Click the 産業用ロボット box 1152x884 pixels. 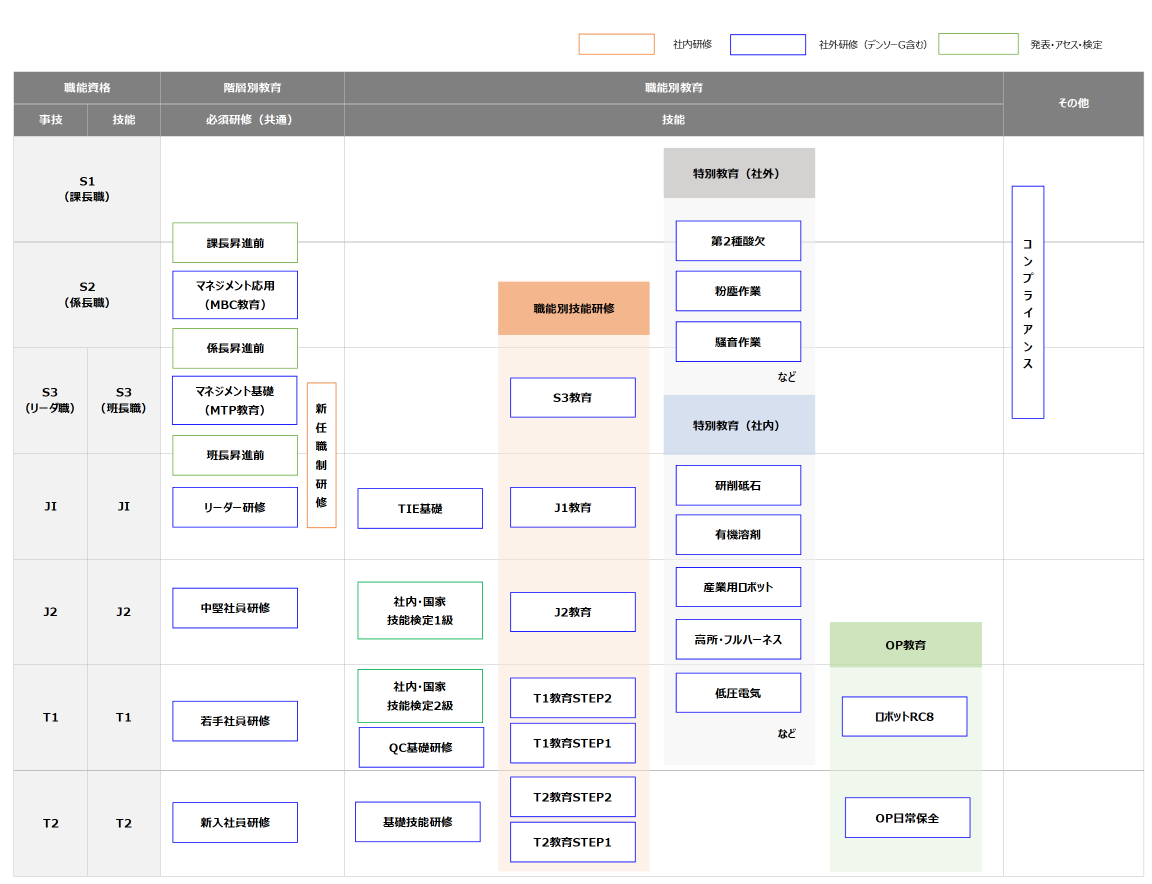[x=738, y=587]
